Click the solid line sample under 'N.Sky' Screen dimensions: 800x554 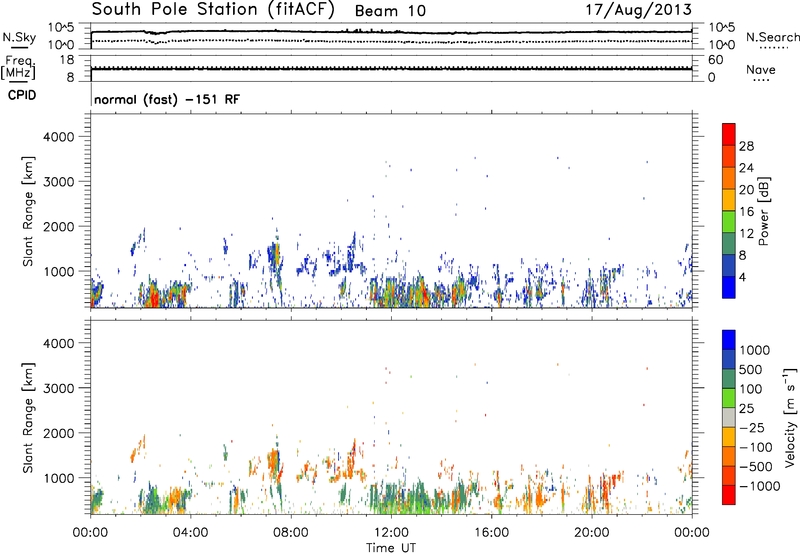pos(19,47)
